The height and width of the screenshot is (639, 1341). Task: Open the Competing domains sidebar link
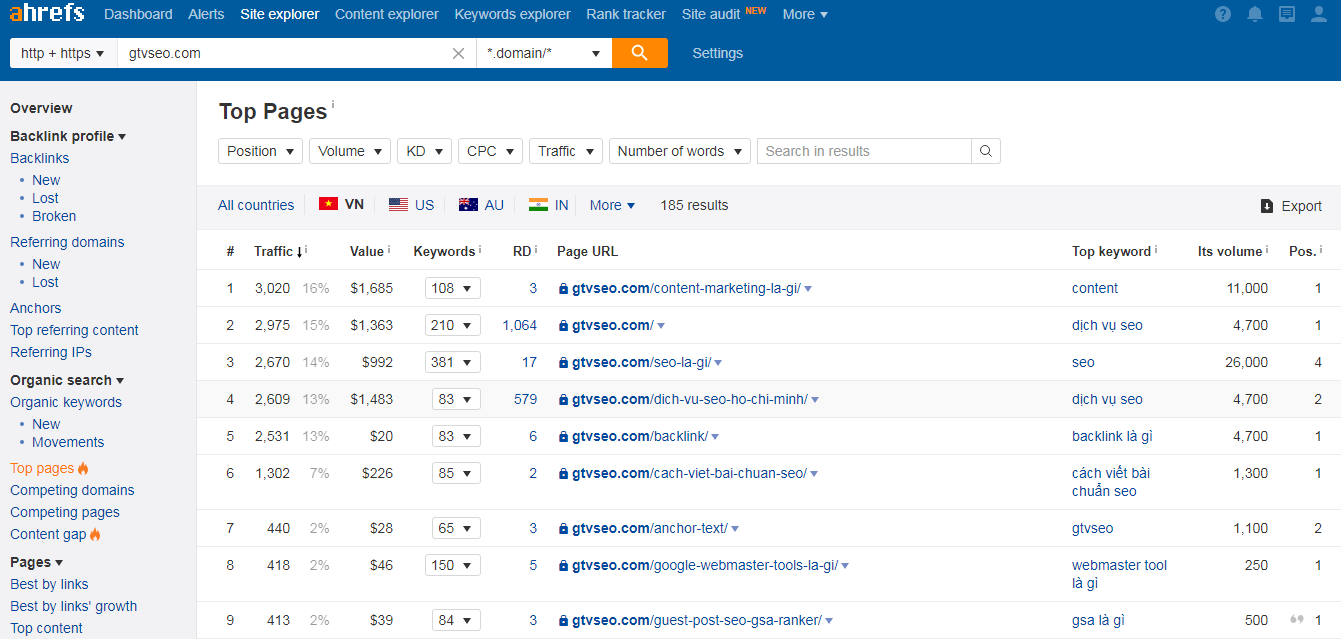[72, 490]
